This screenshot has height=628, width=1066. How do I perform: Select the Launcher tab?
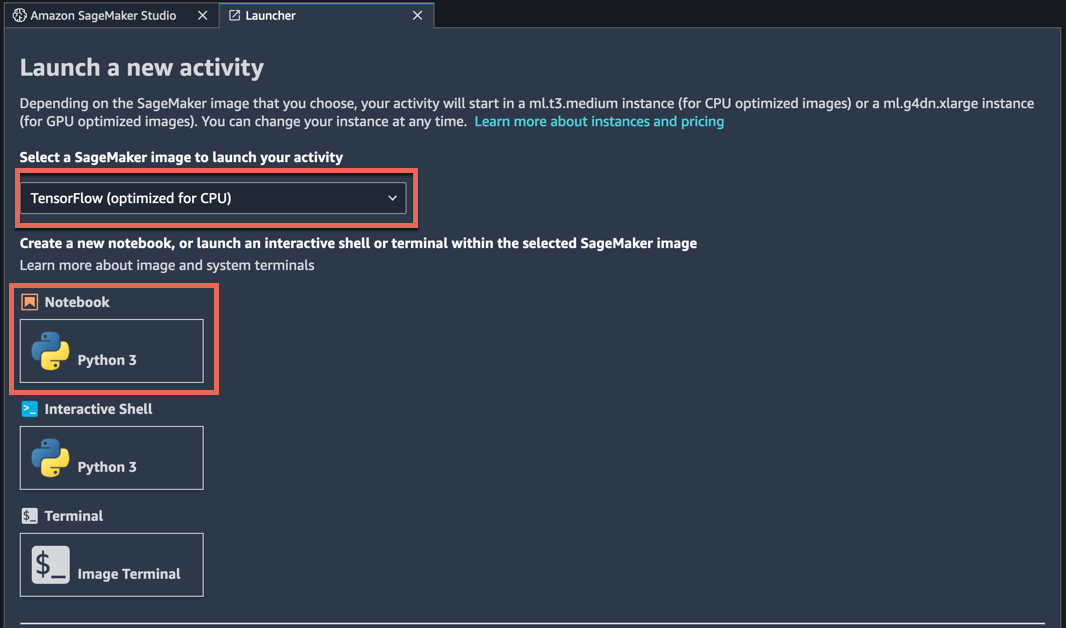[326, 15]
